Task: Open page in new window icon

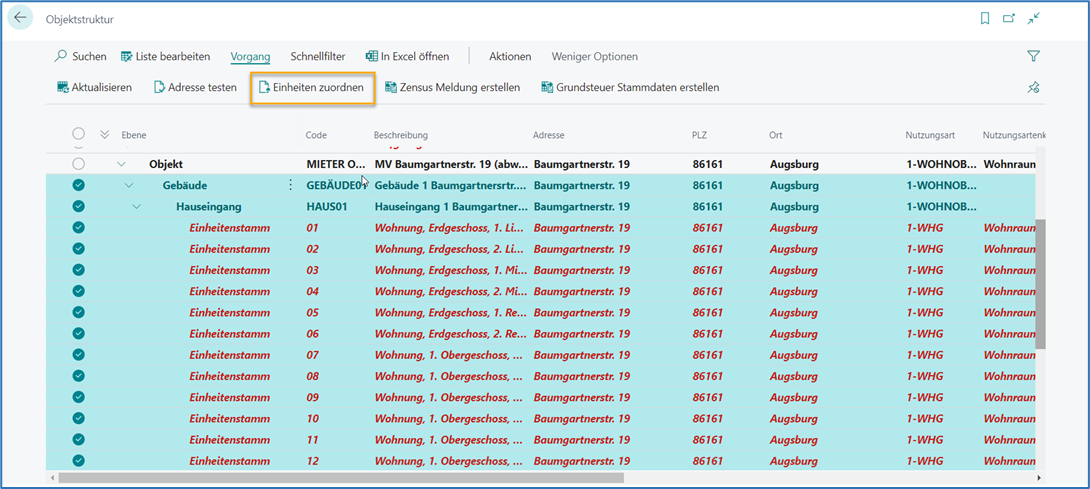Action: coord(1009,18)
